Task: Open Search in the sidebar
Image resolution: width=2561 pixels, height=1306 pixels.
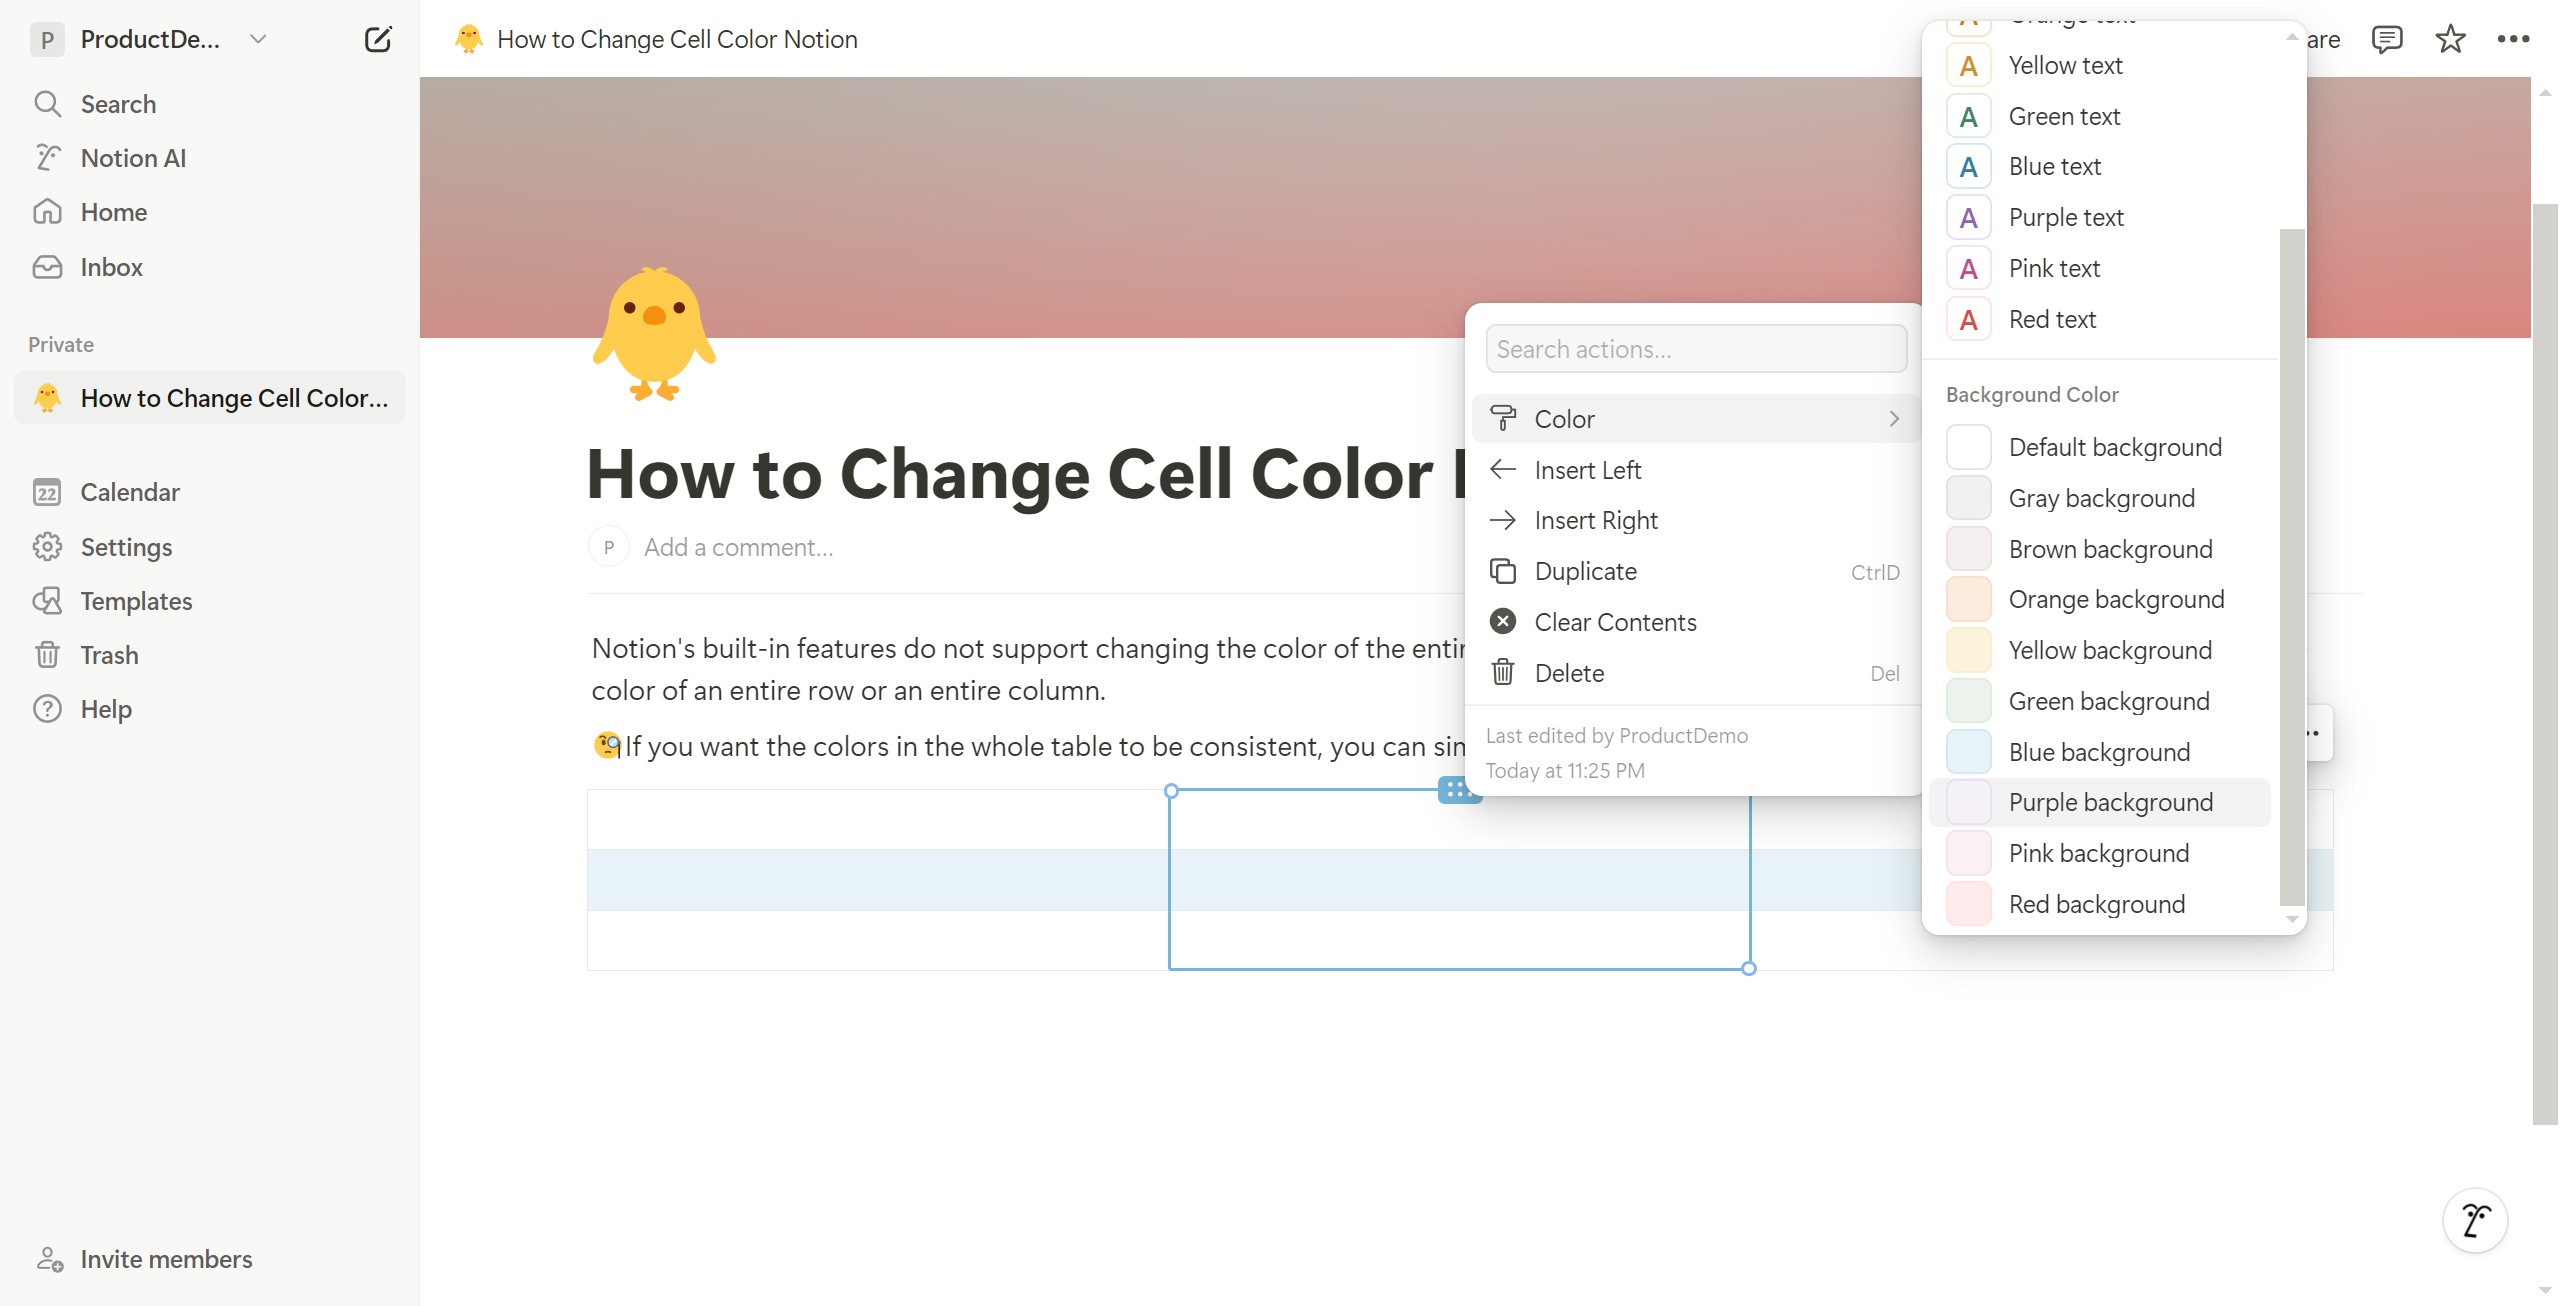Action: pos(210,104)
